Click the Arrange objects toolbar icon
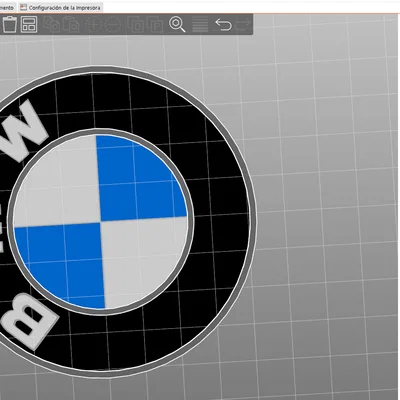 (29, 24)
